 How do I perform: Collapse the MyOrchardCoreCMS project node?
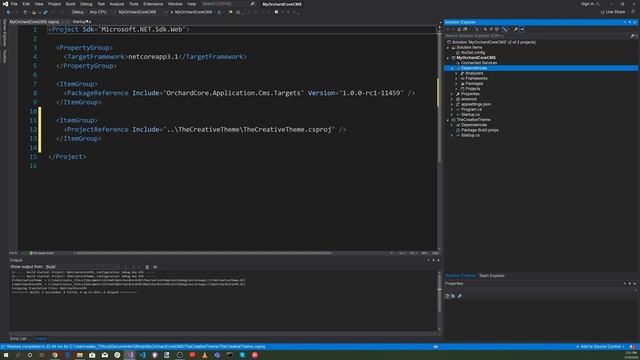[x=448, y=58]
